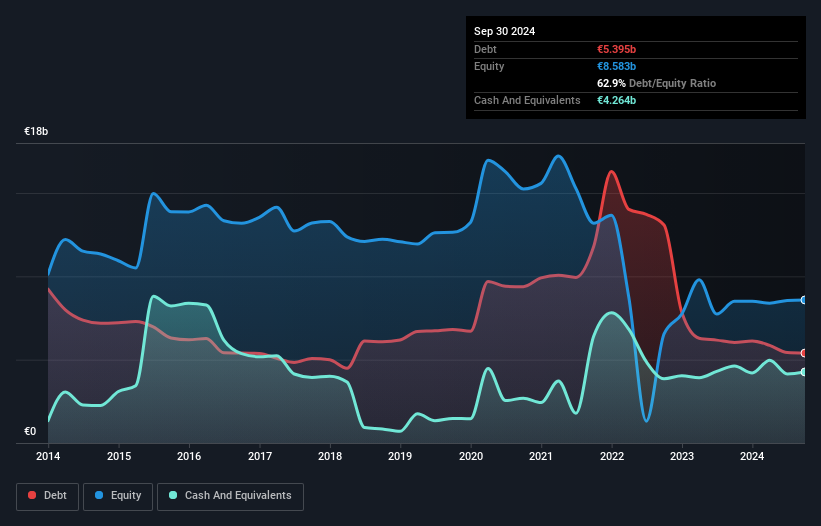Click the Debt label in tooltip
Screen dimensions: 821x526
click(485, 49)
